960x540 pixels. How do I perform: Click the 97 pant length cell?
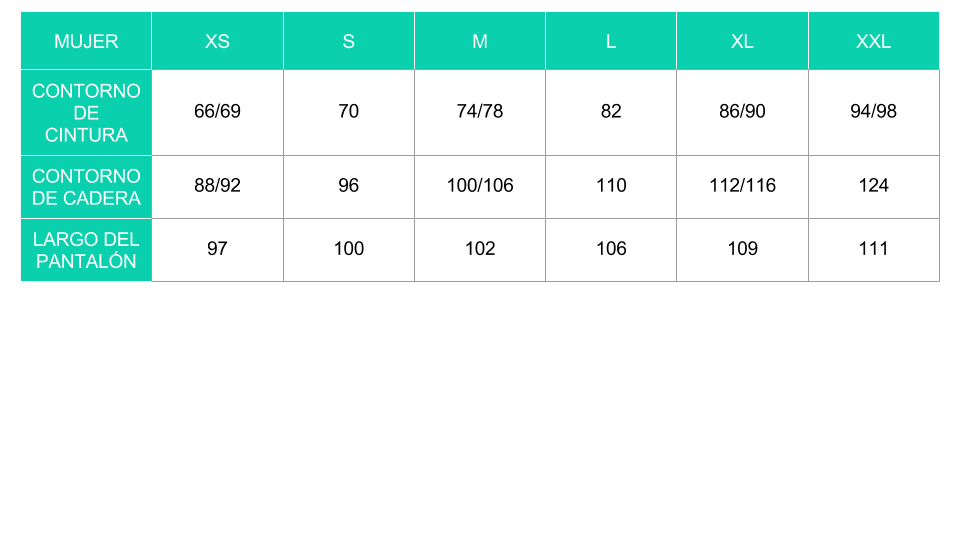point(217,250)
